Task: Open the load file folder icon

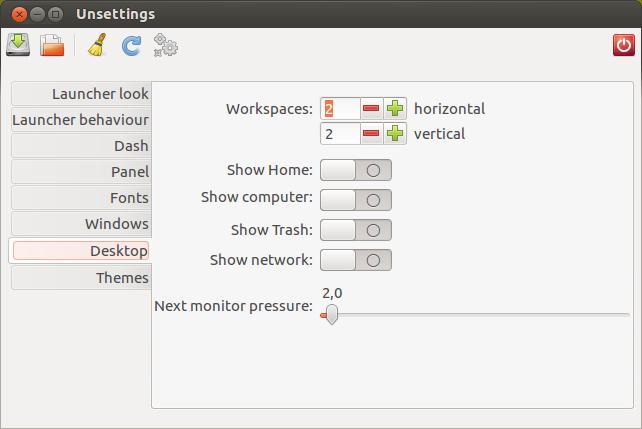Action: point(52,45)
